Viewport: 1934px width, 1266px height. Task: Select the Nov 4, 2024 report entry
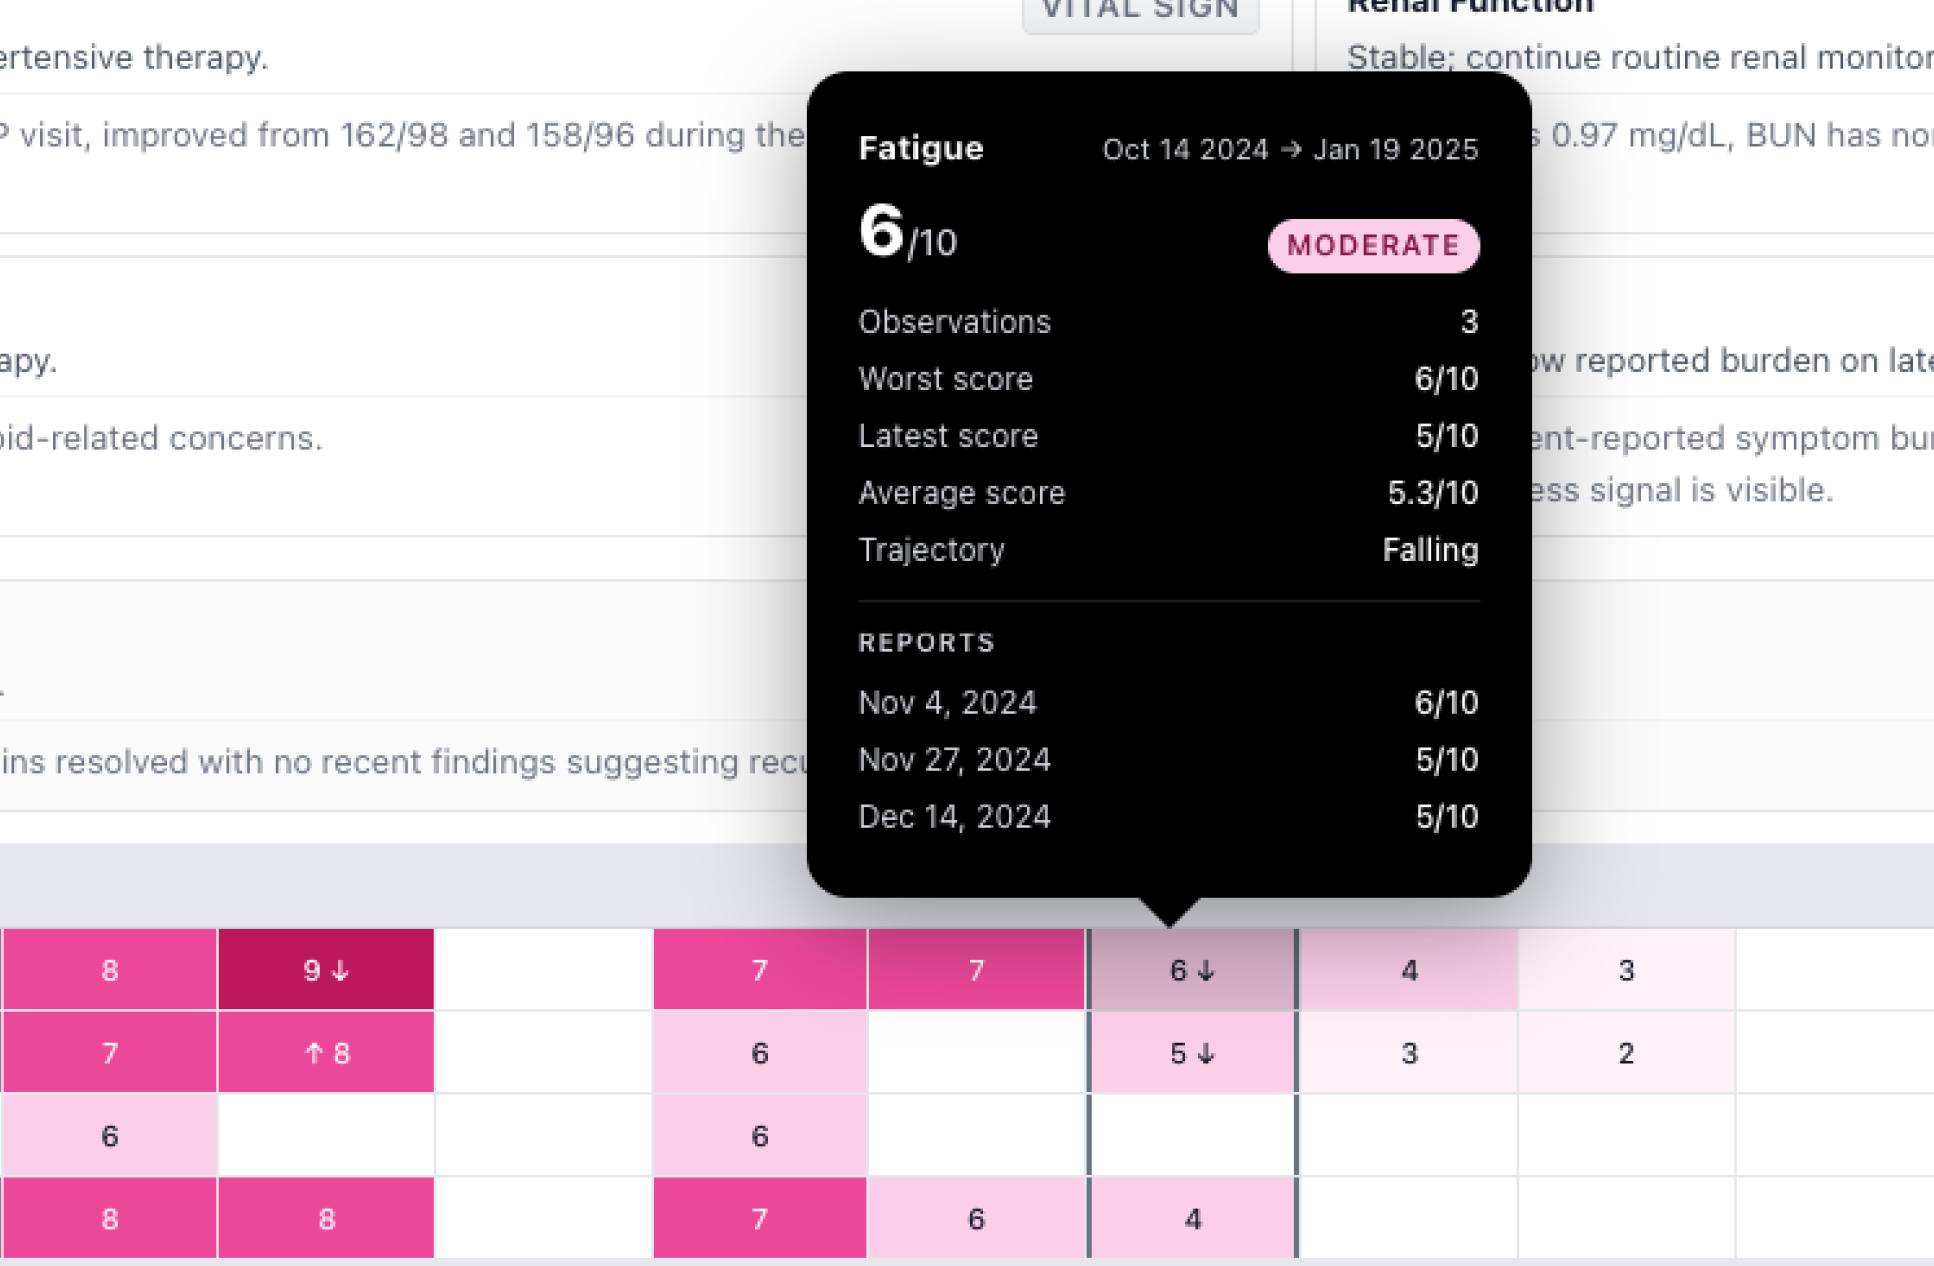(1168, 703)
